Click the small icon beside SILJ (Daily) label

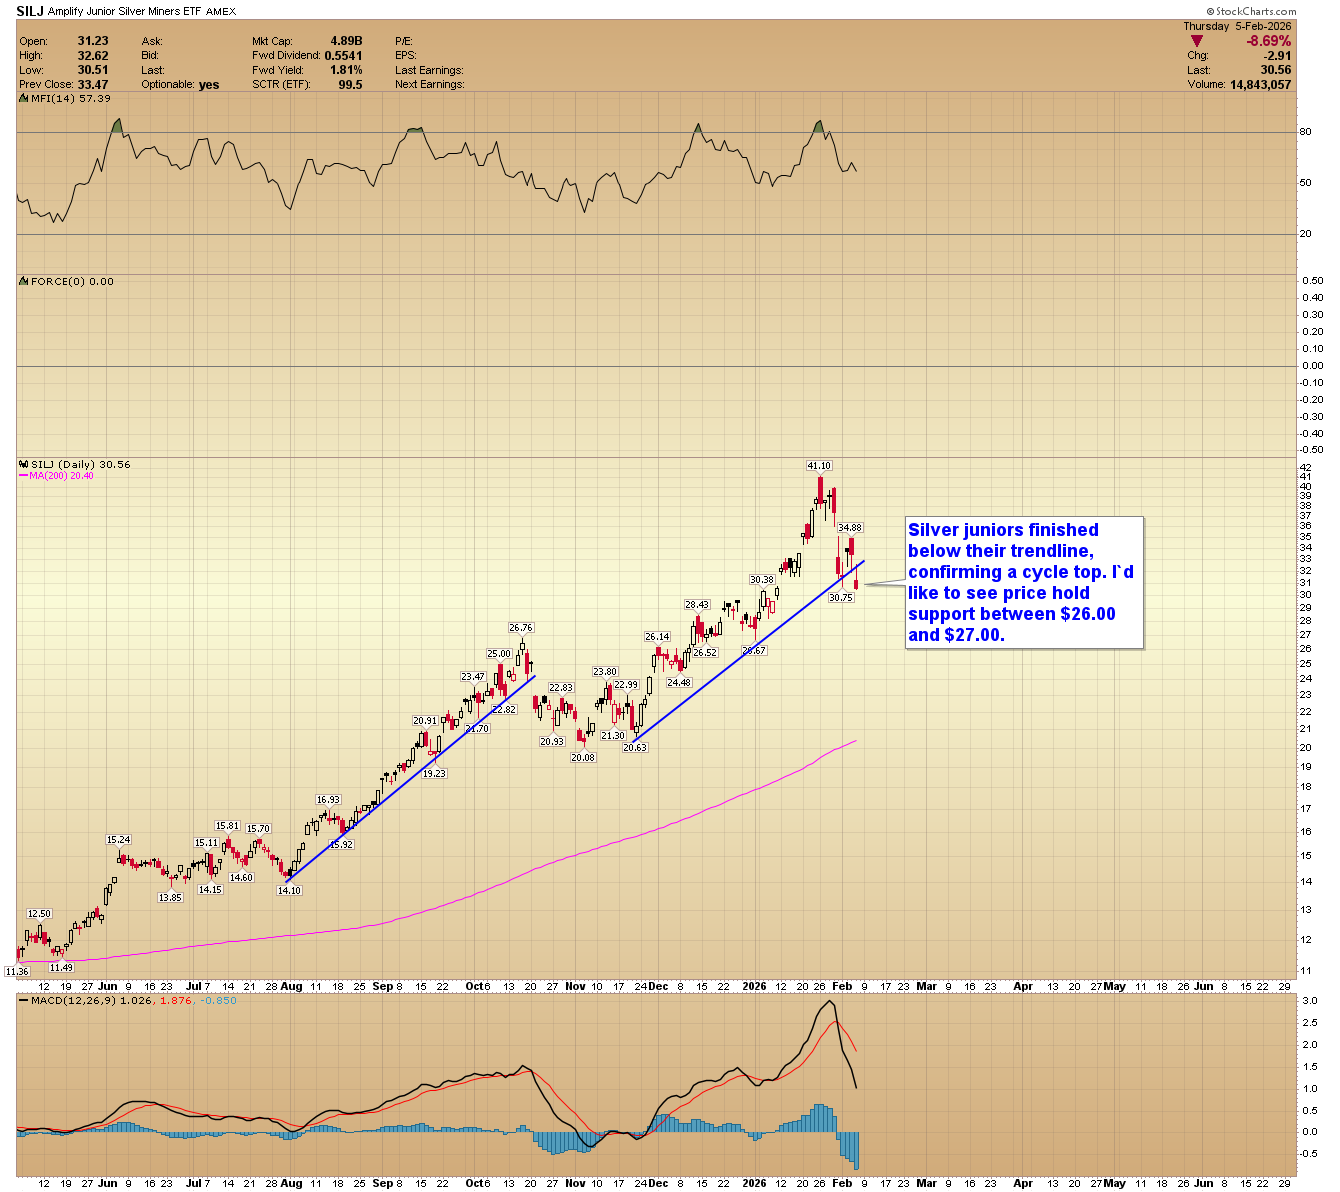click(24, 464)
